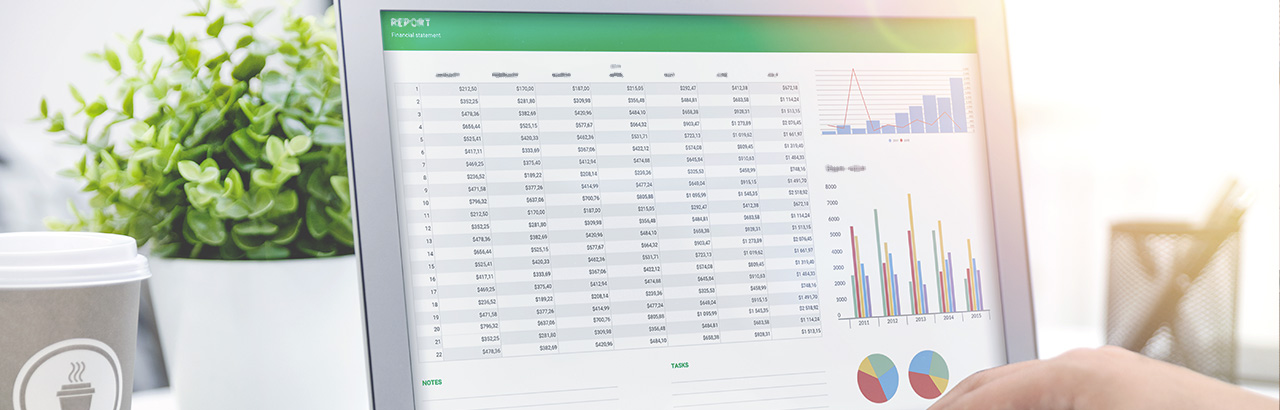Select the top line and bar combo chart

coord(894,103)
